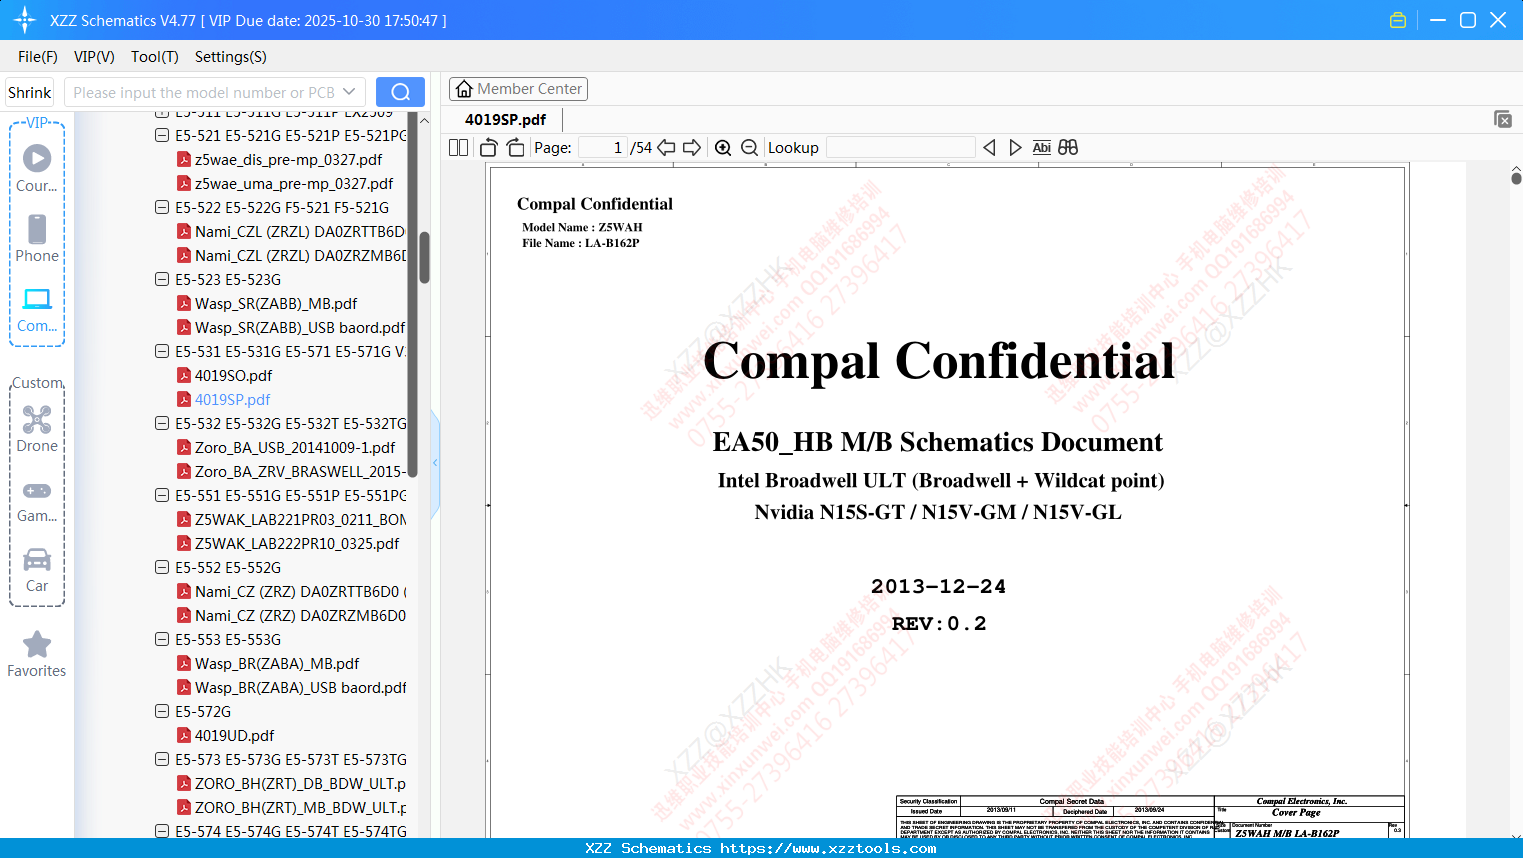The image size is (1523, 858).
Task: Open the Member Center button
Action: tap(518, 89)
